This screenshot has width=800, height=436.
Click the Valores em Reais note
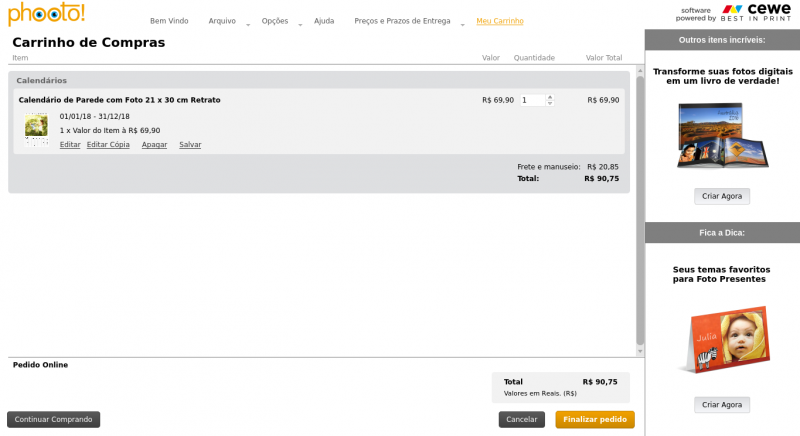tap(540, 394)
